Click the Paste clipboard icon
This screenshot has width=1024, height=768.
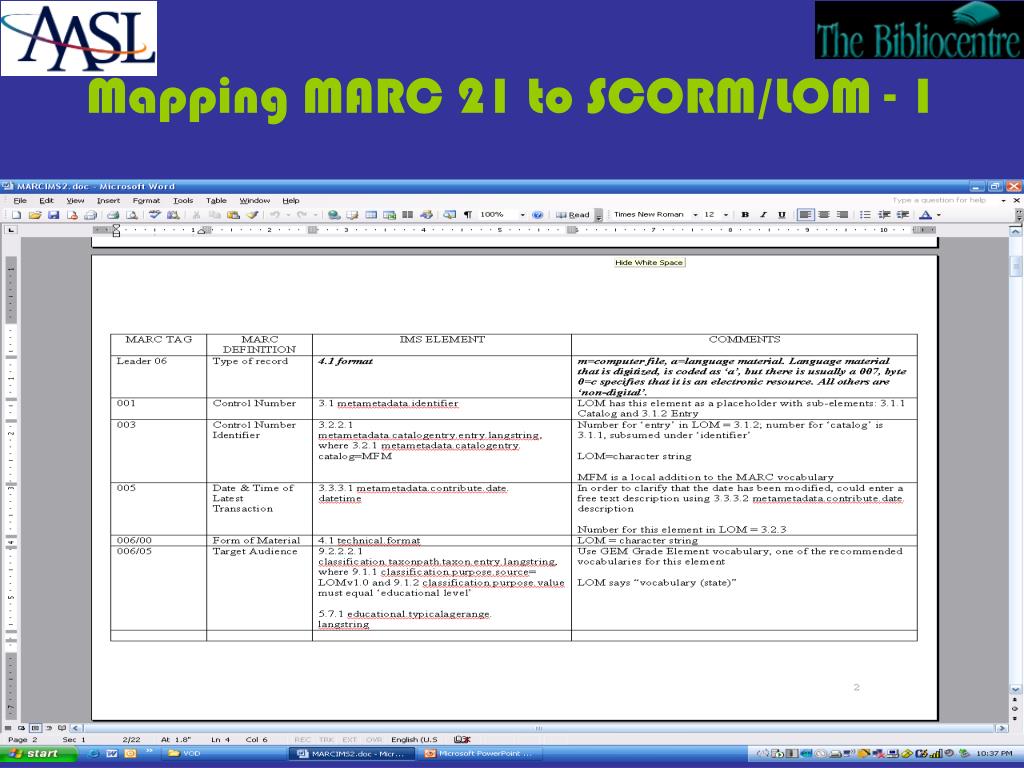pos(233,215)
